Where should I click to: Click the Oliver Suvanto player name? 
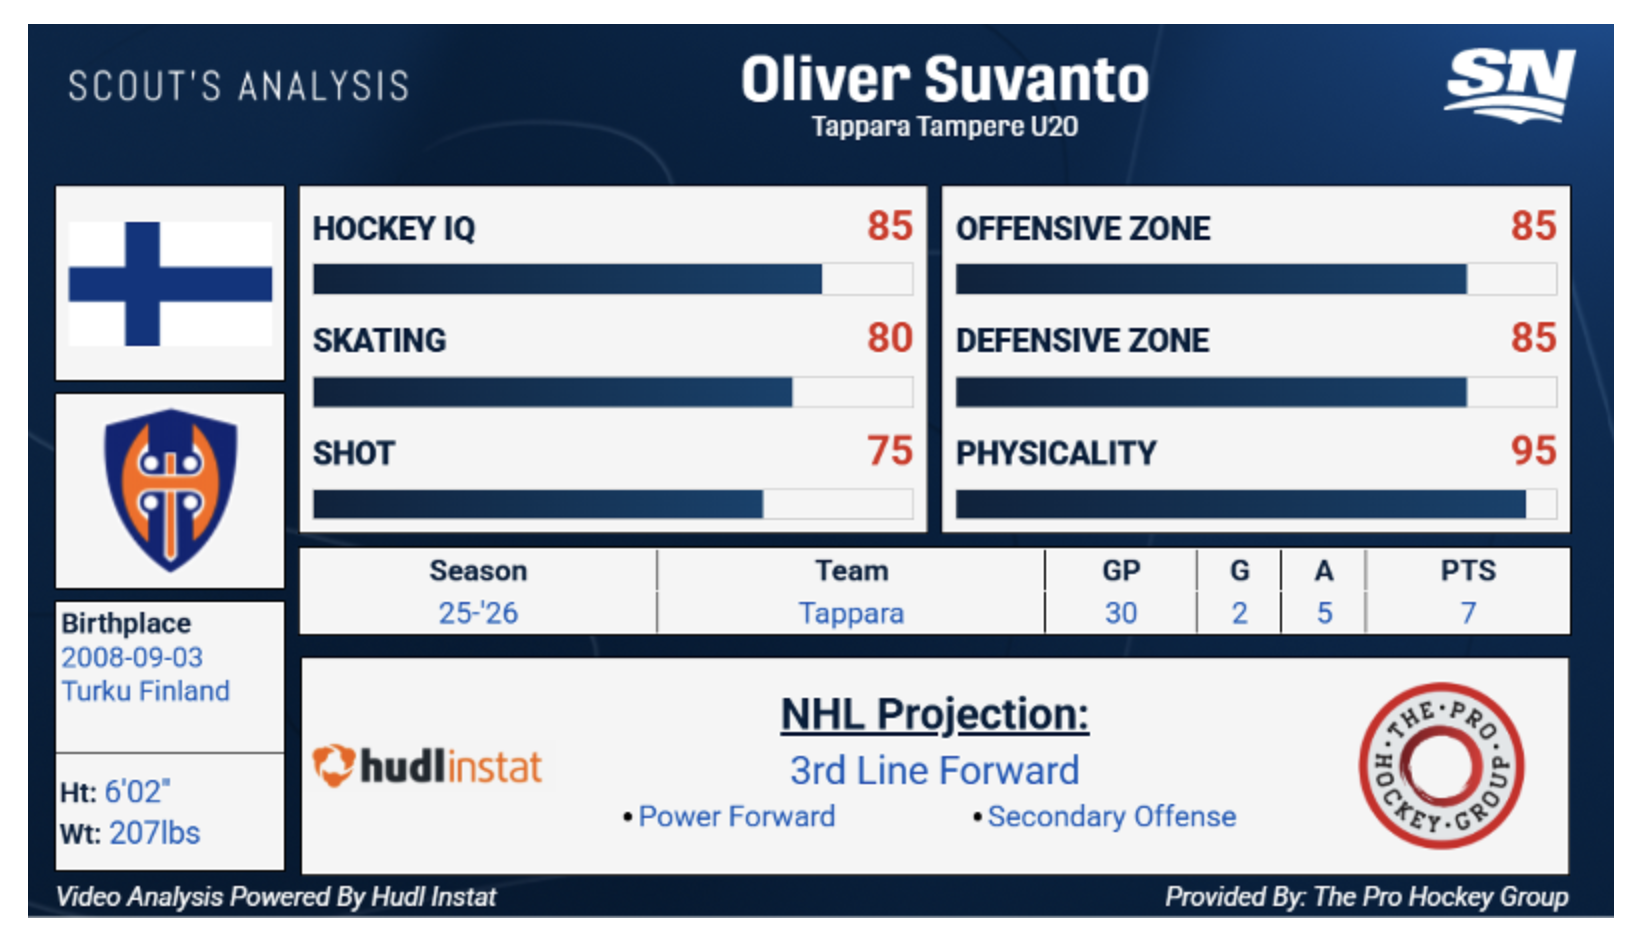[944, 80]
